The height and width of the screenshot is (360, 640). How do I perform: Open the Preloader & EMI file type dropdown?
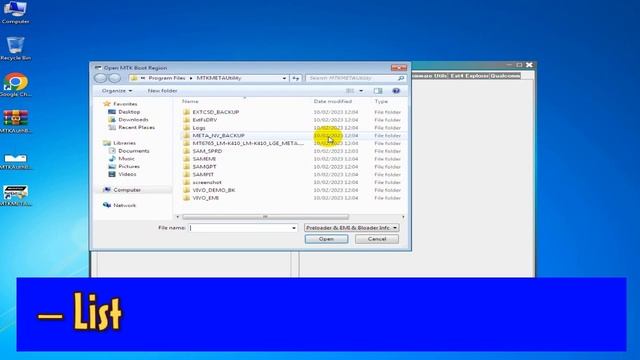(351, 228)
